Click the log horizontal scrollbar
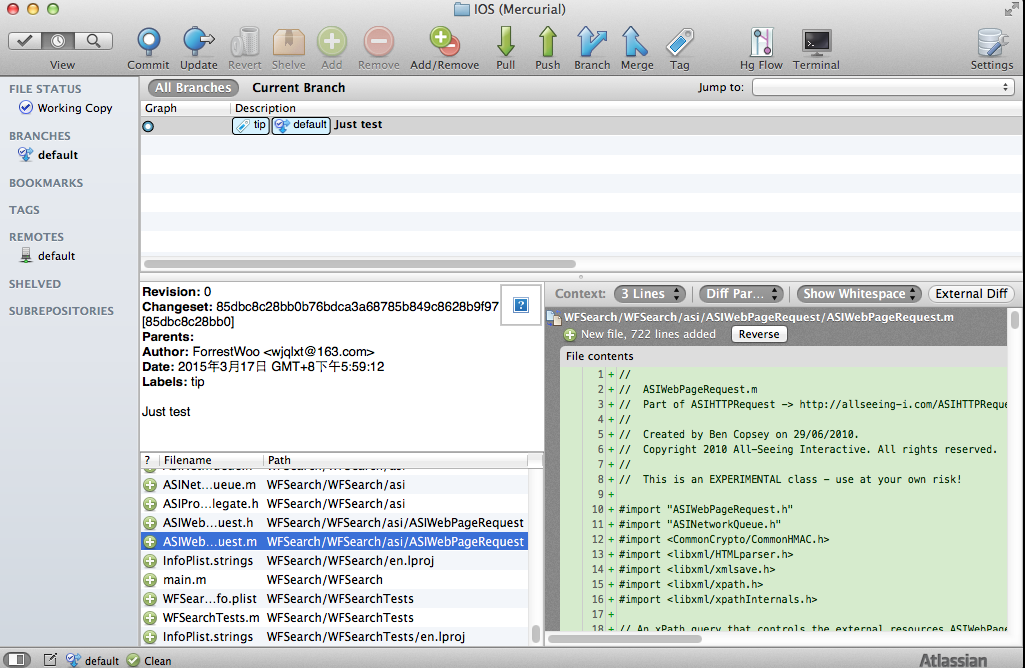The image size is (1025, 668). click(x=360, y=264)
